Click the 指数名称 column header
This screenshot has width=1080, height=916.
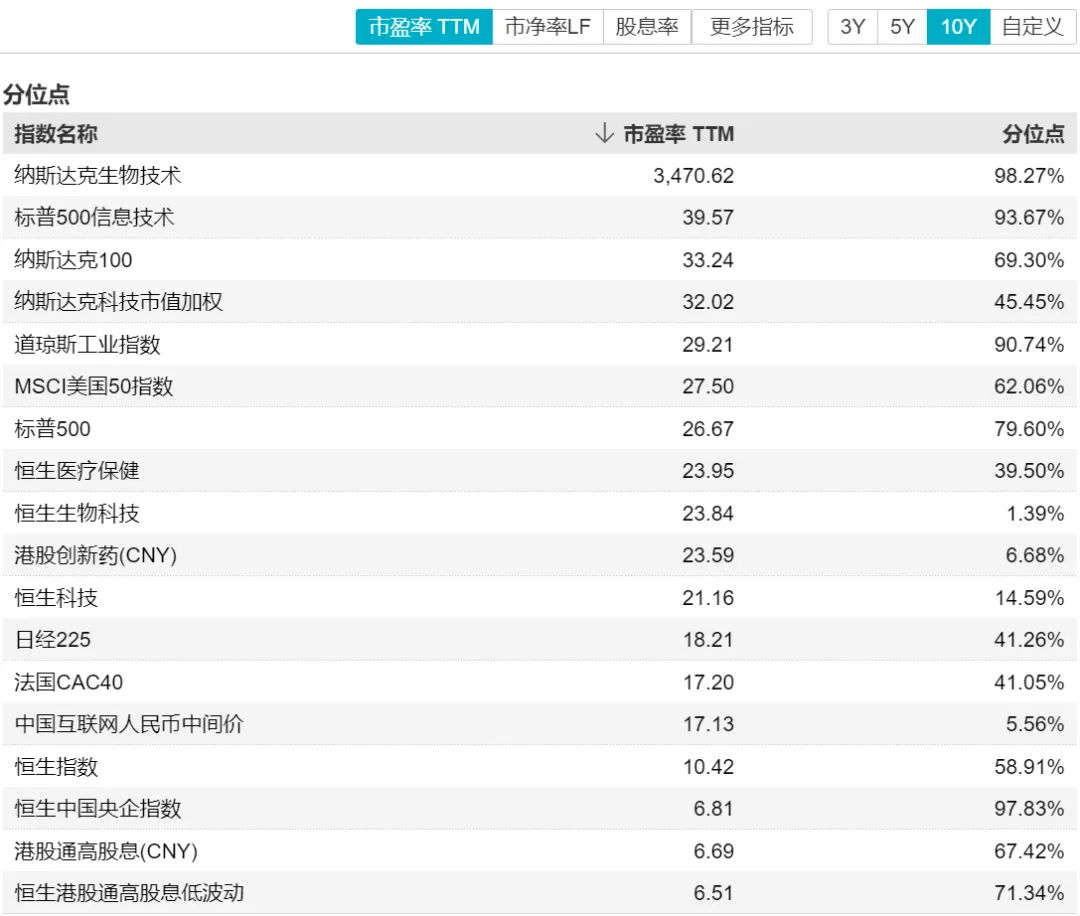point(48,133)
